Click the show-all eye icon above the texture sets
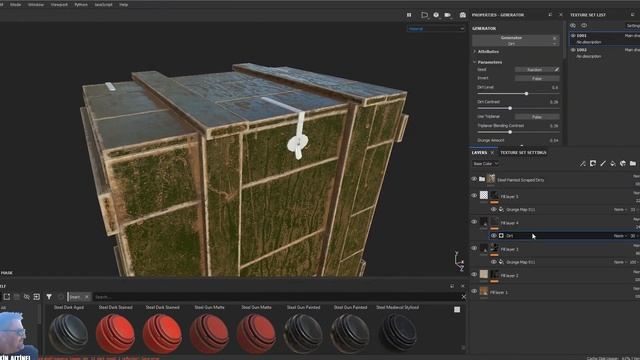The image size is (640, 360). point(584,25)
